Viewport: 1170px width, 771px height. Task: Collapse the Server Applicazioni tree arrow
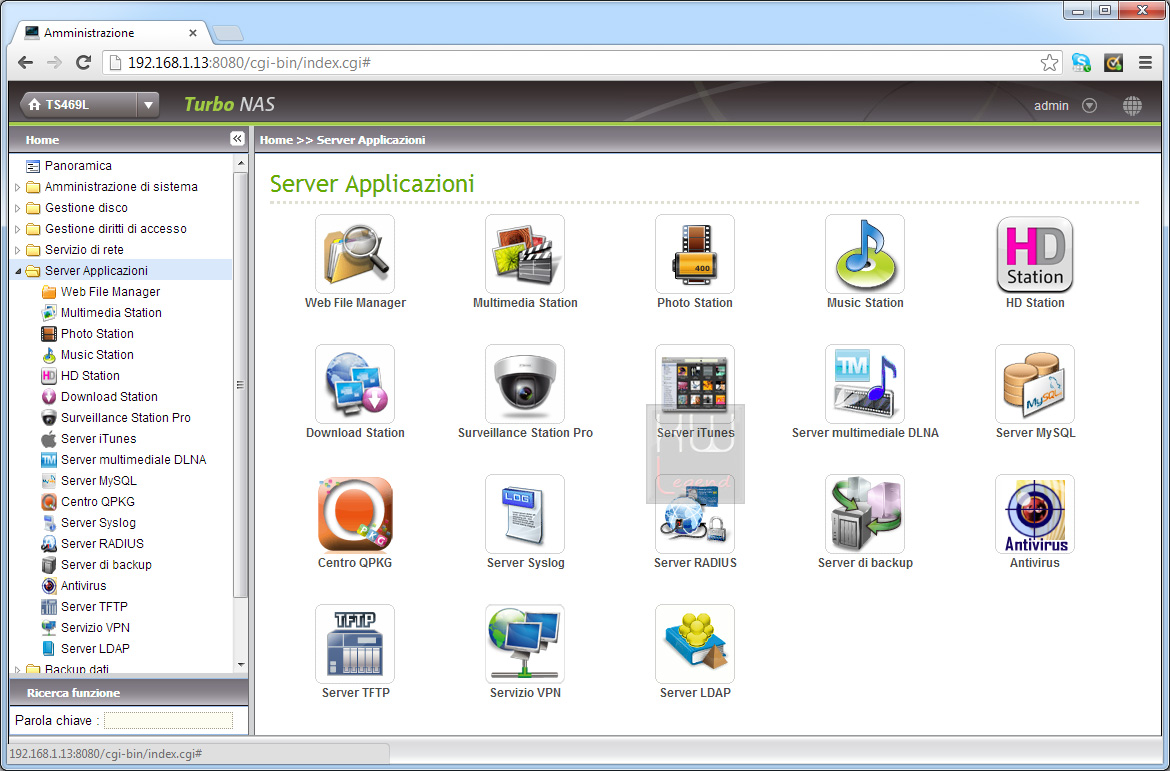pyautogui.click(x=17, y=271)
